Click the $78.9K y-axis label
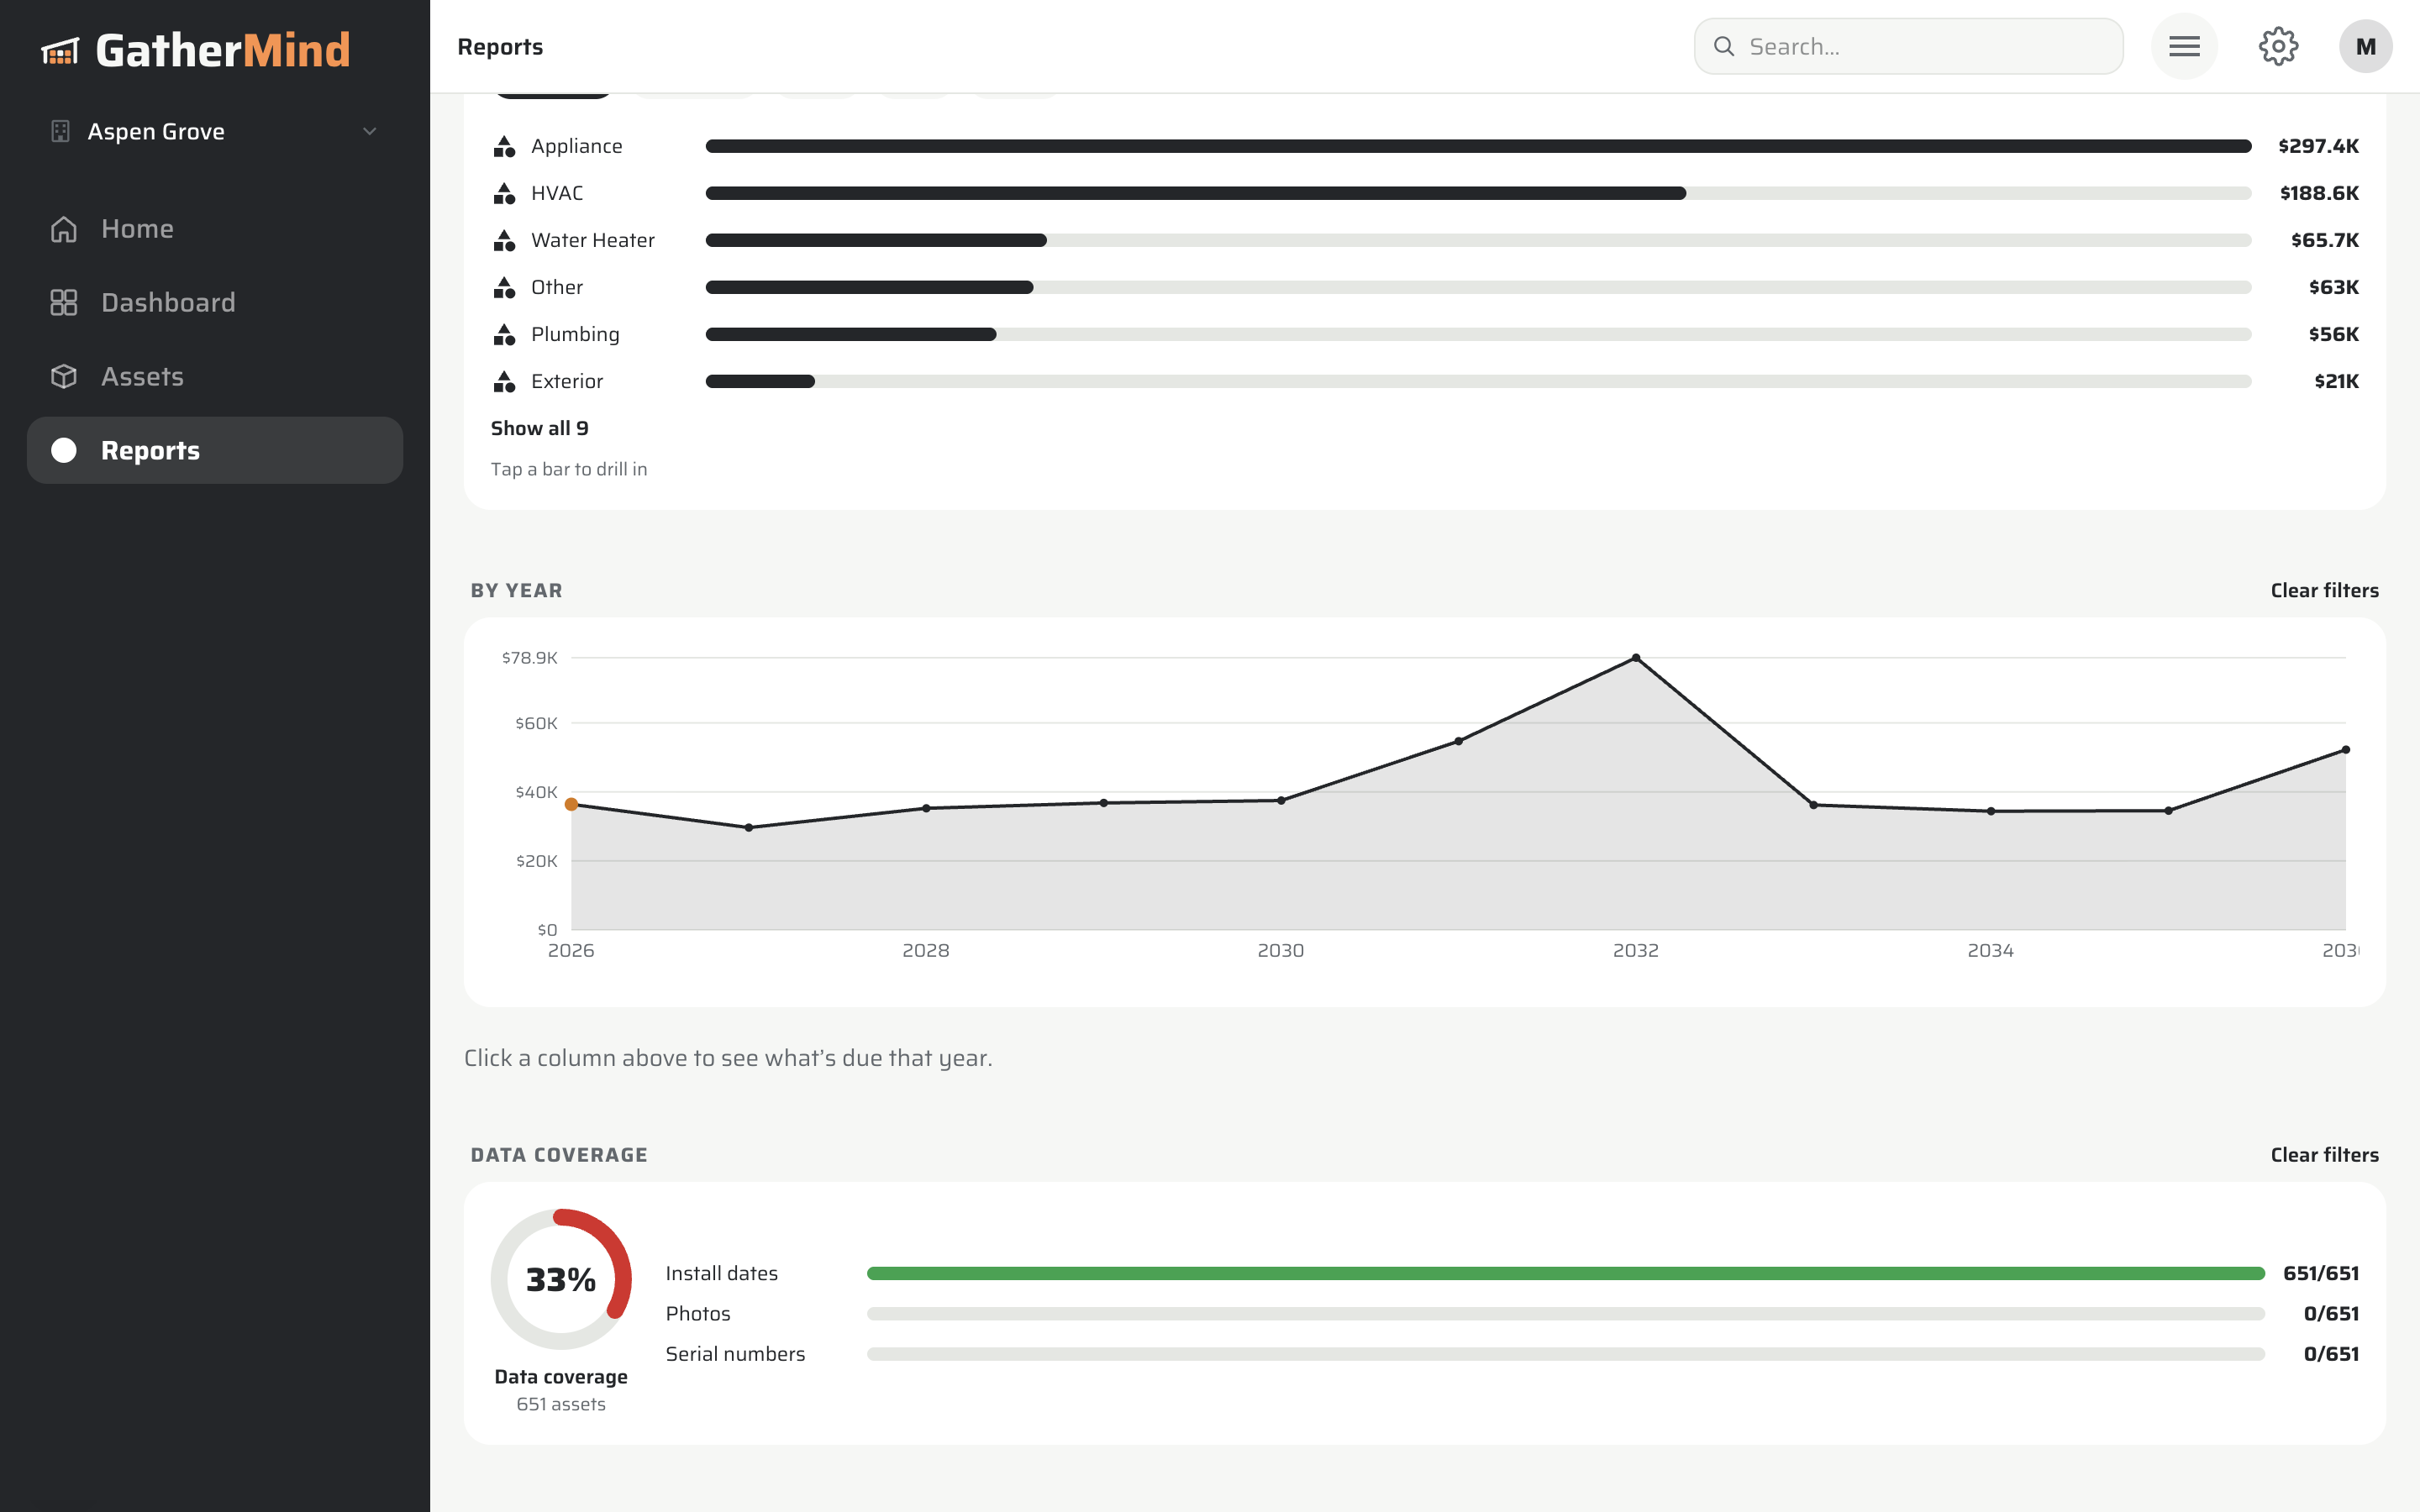Viewport: 2420px width, 1512px height. coord(529,657)
